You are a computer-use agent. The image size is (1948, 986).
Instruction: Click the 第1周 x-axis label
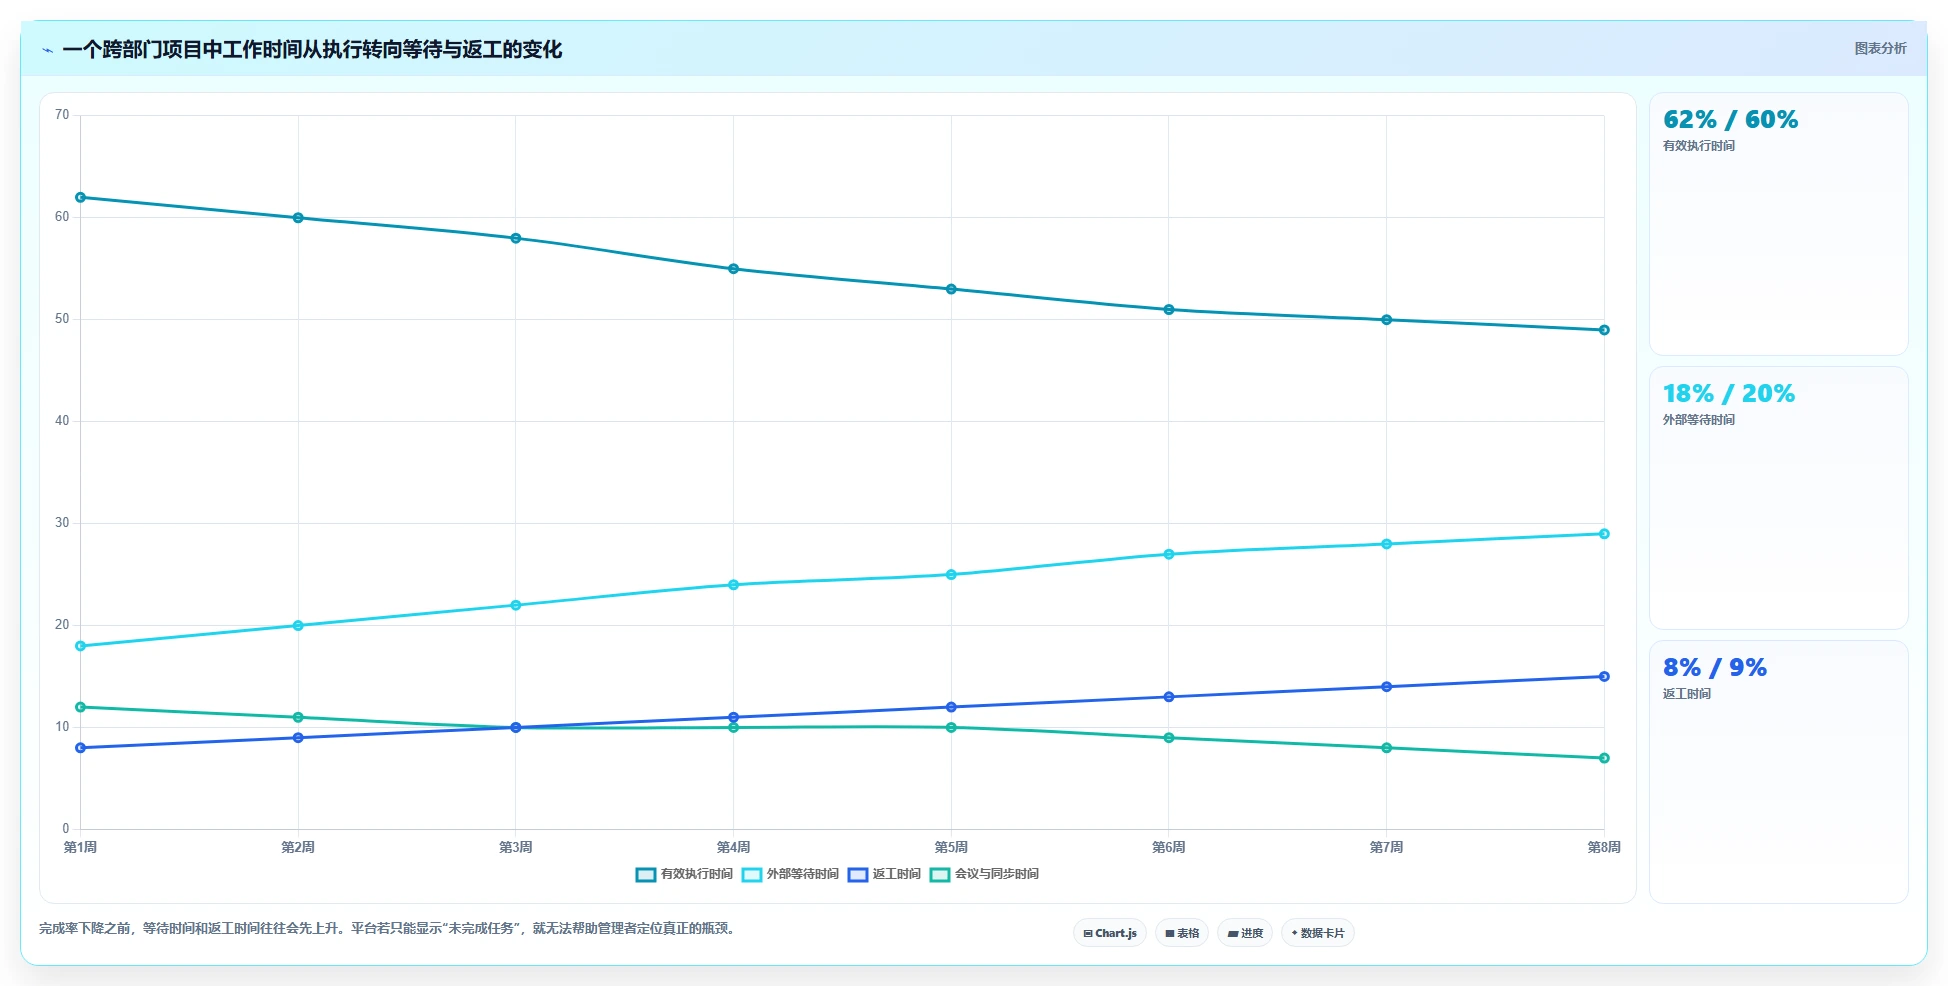coord(81,847)
